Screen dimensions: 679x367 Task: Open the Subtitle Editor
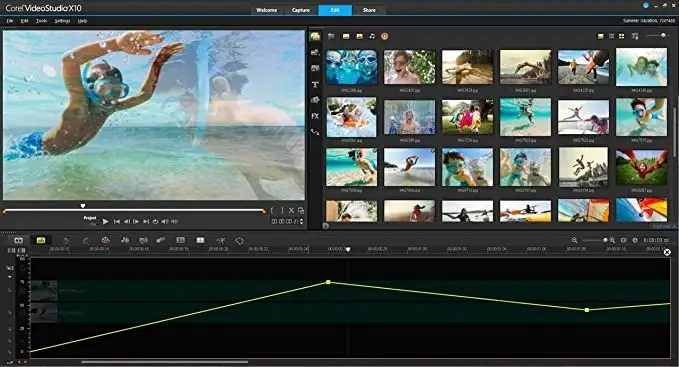(181, 240)
